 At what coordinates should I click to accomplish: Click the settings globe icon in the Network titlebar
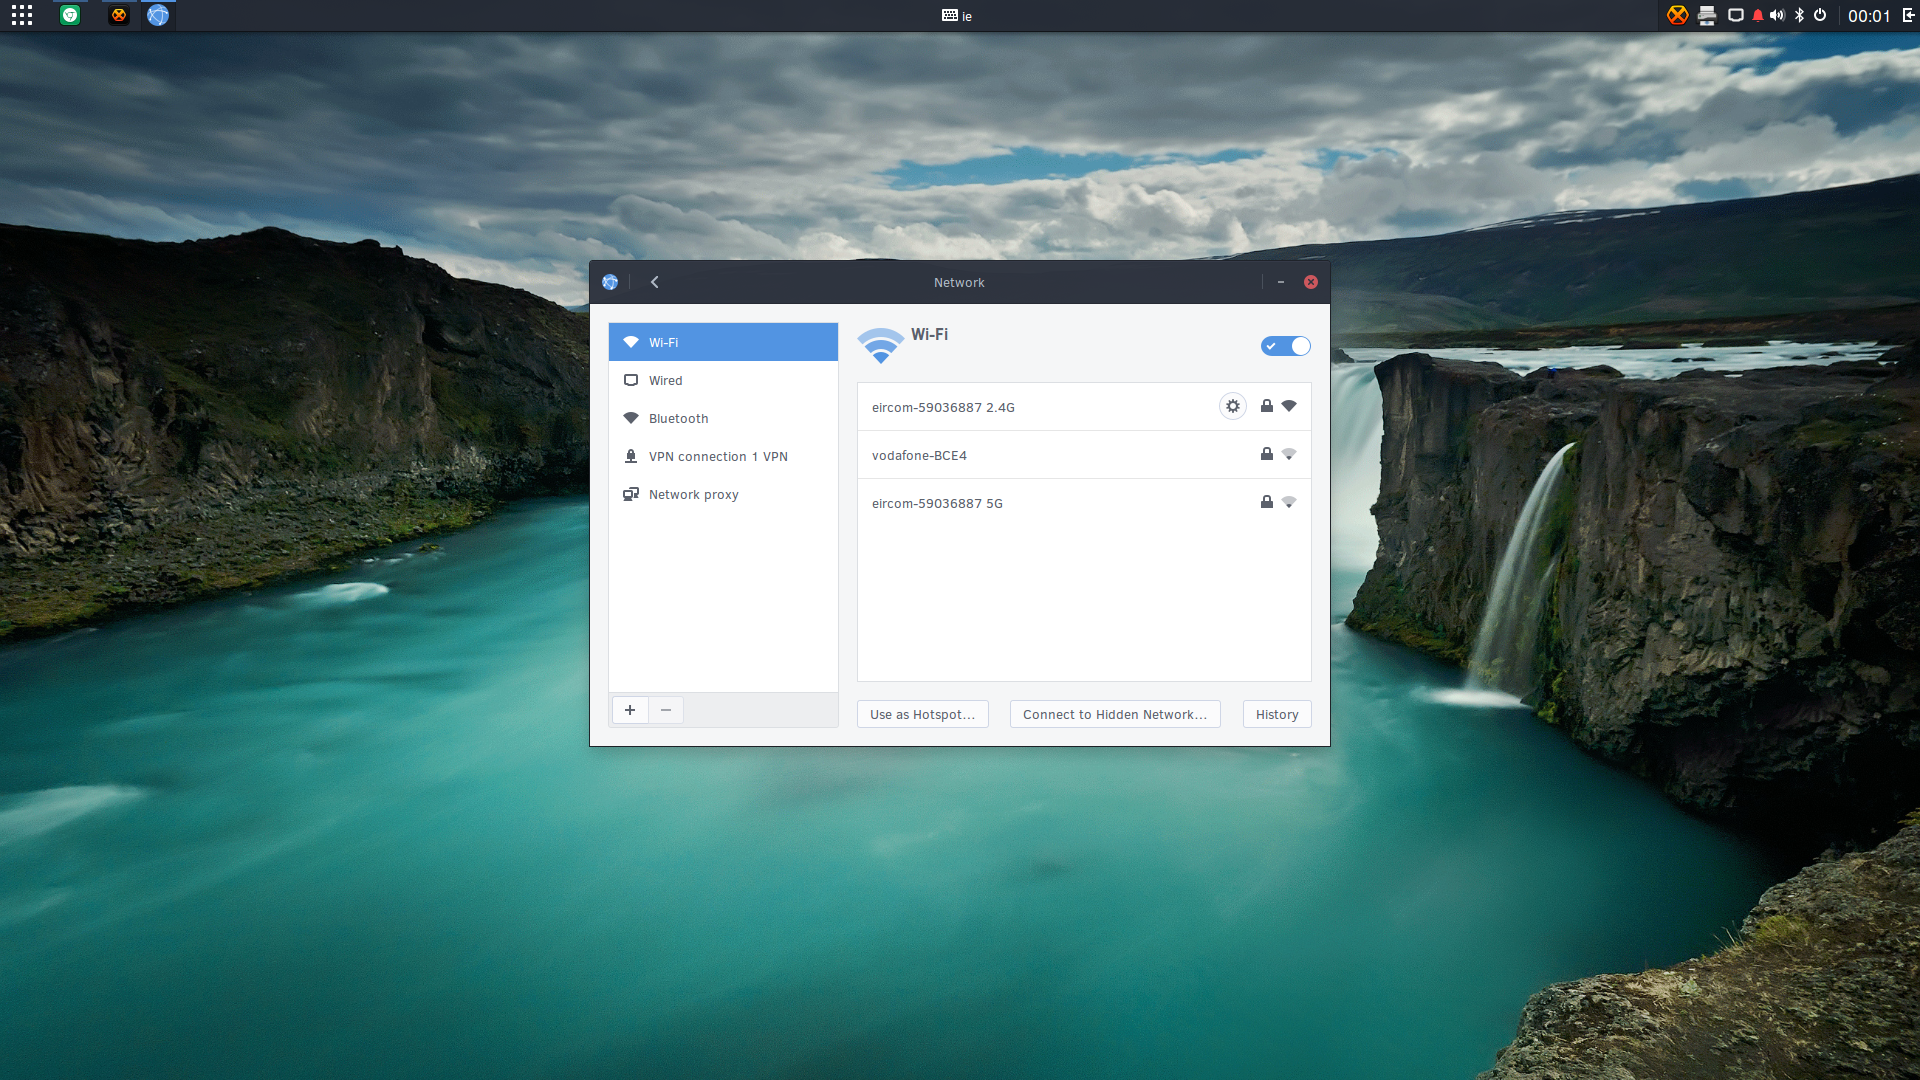[610, 282]
